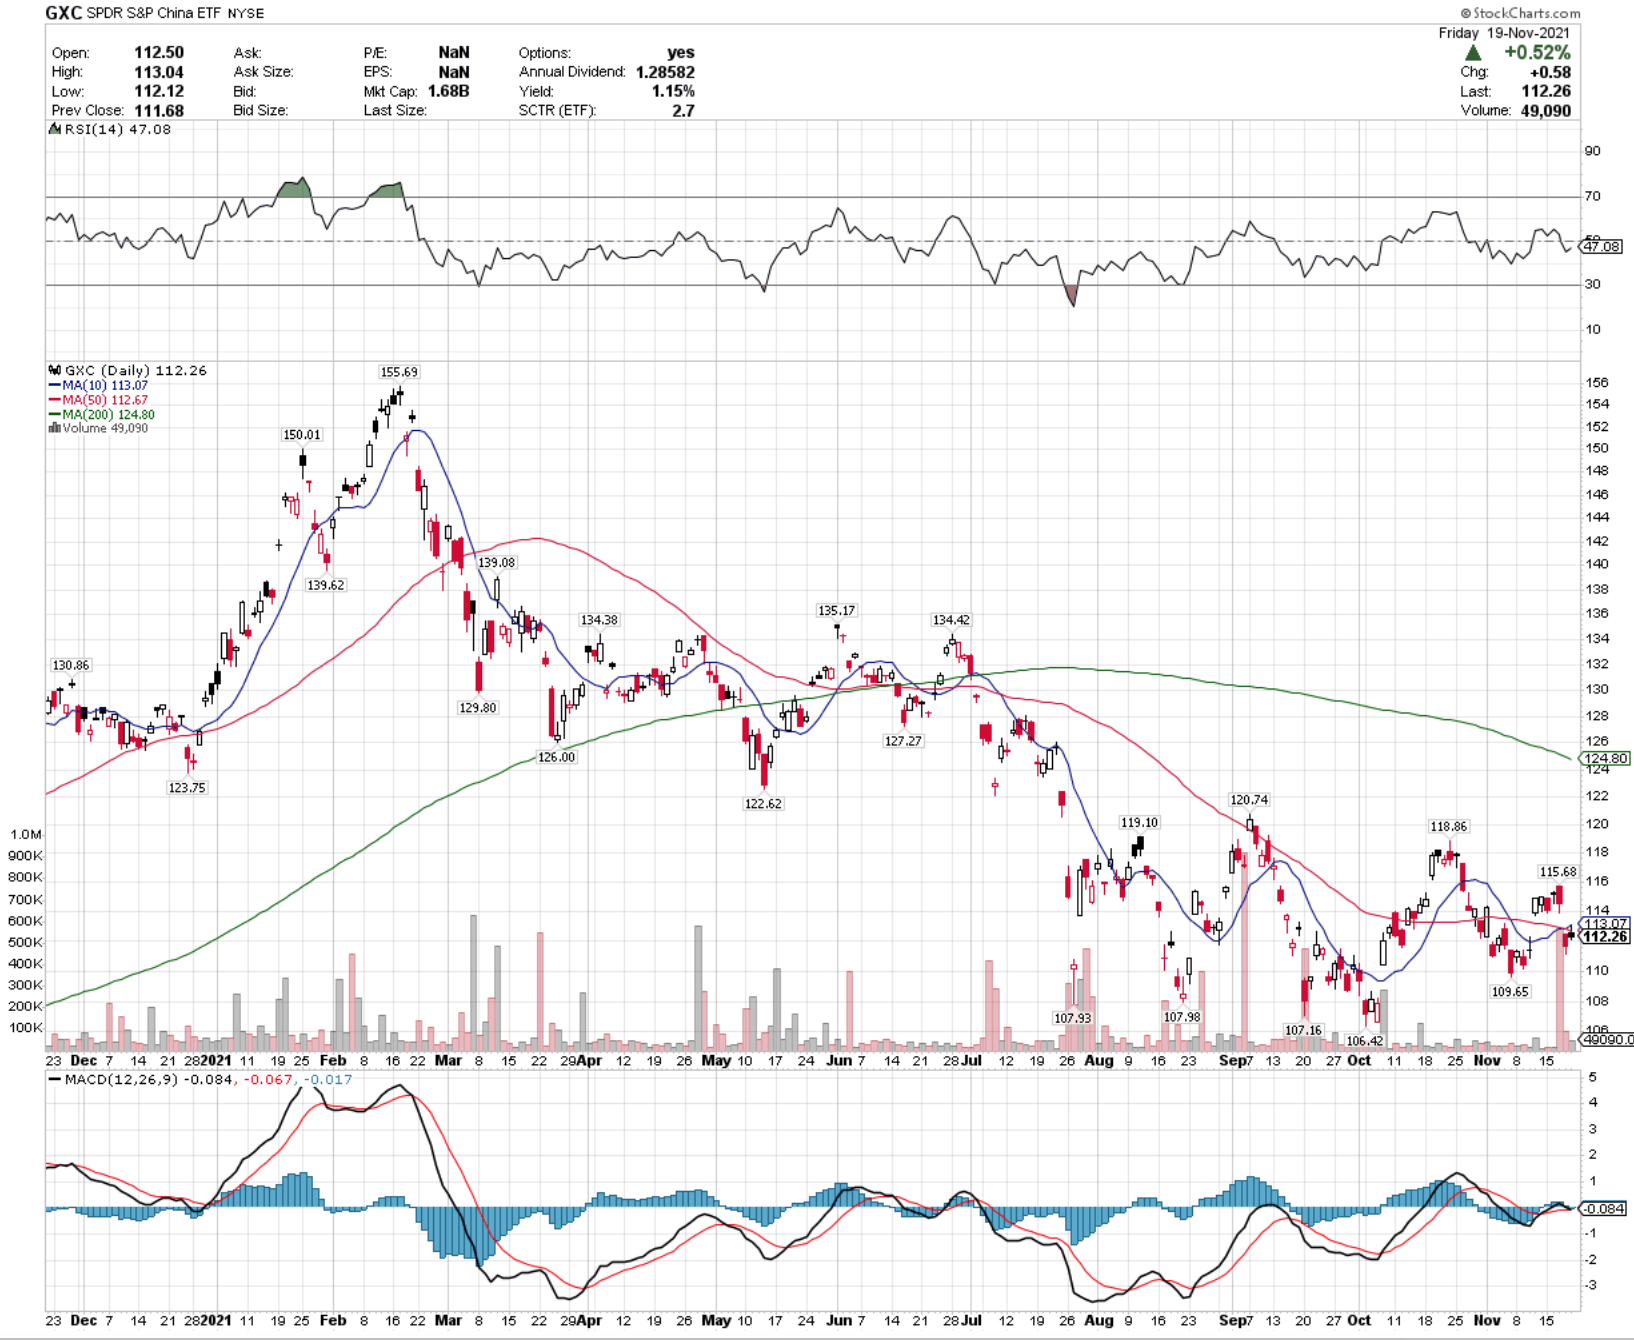Click the 1.0M volume axis label

(x=26, y=834)
